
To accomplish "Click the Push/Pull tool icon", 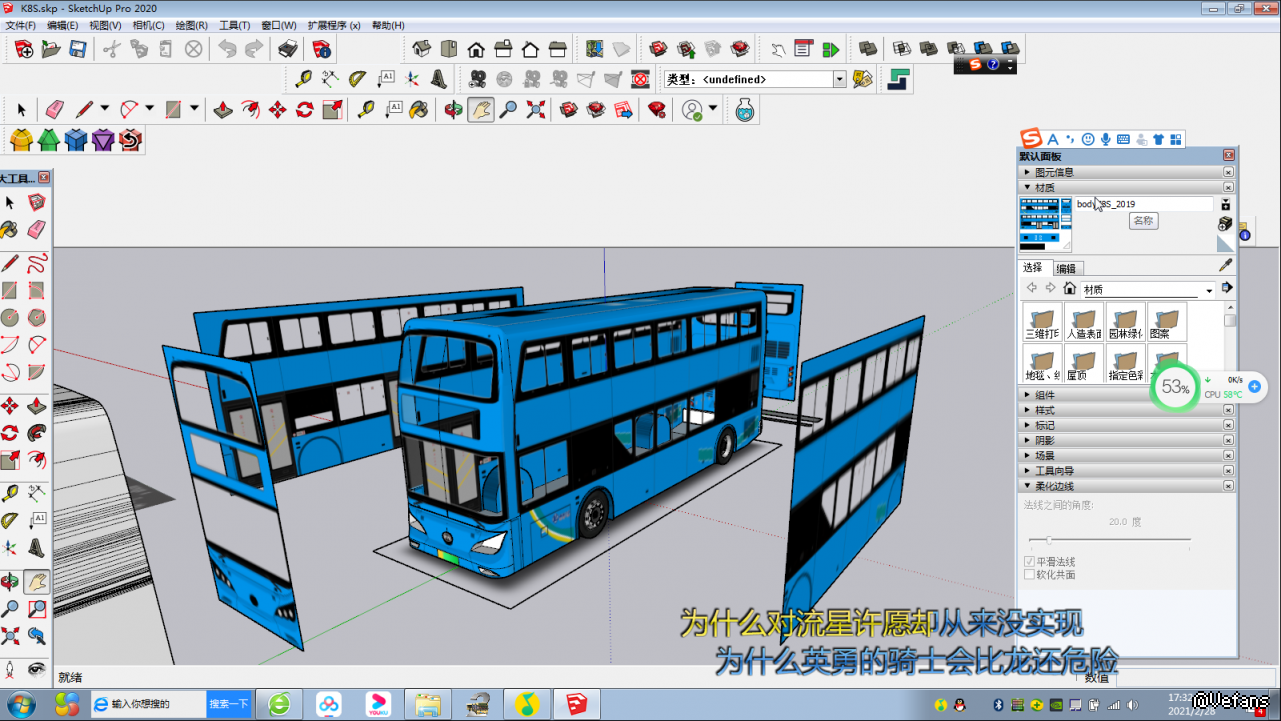I will tap(223, 109).
